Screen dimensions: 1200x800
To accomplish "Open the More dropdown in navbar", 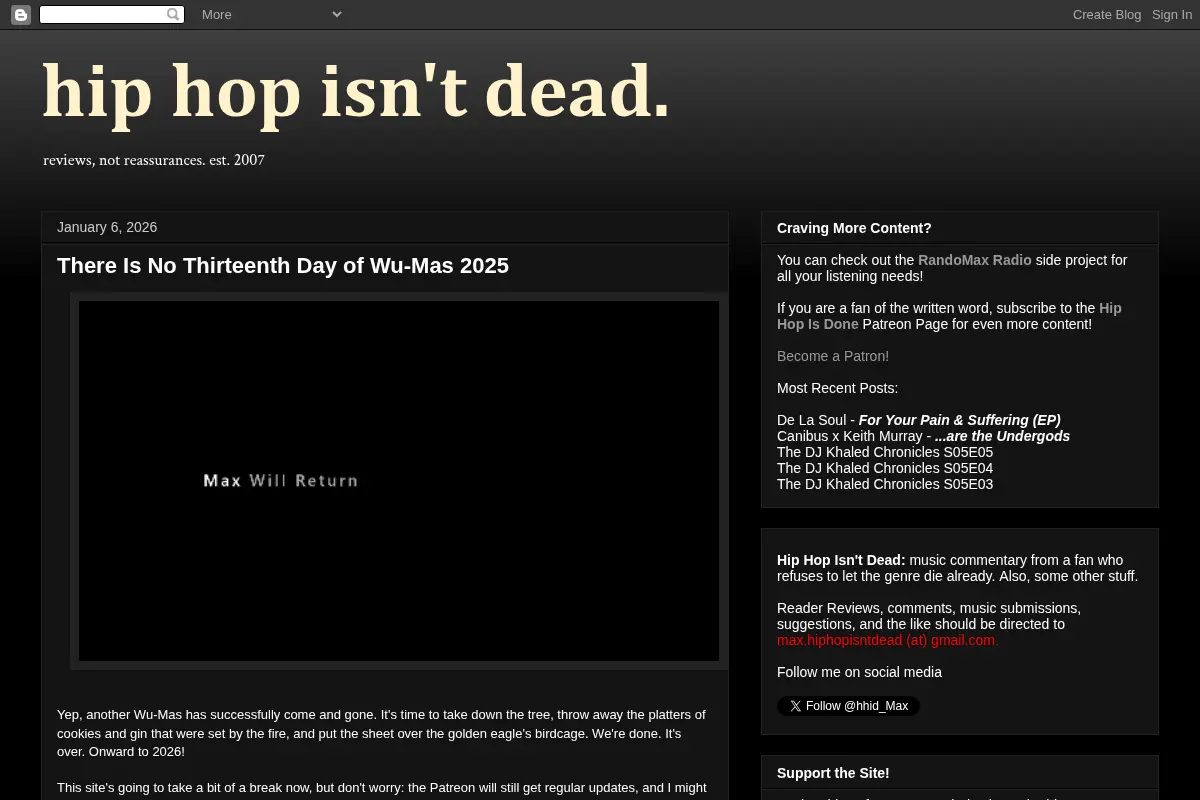I will [271, 14].
